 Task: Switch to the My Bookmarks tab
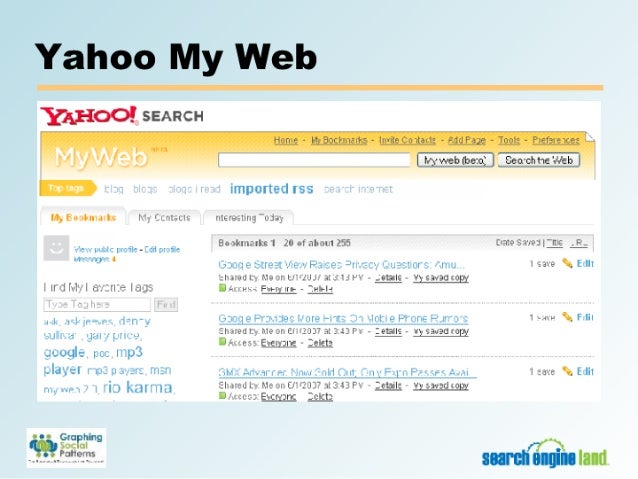83,217
